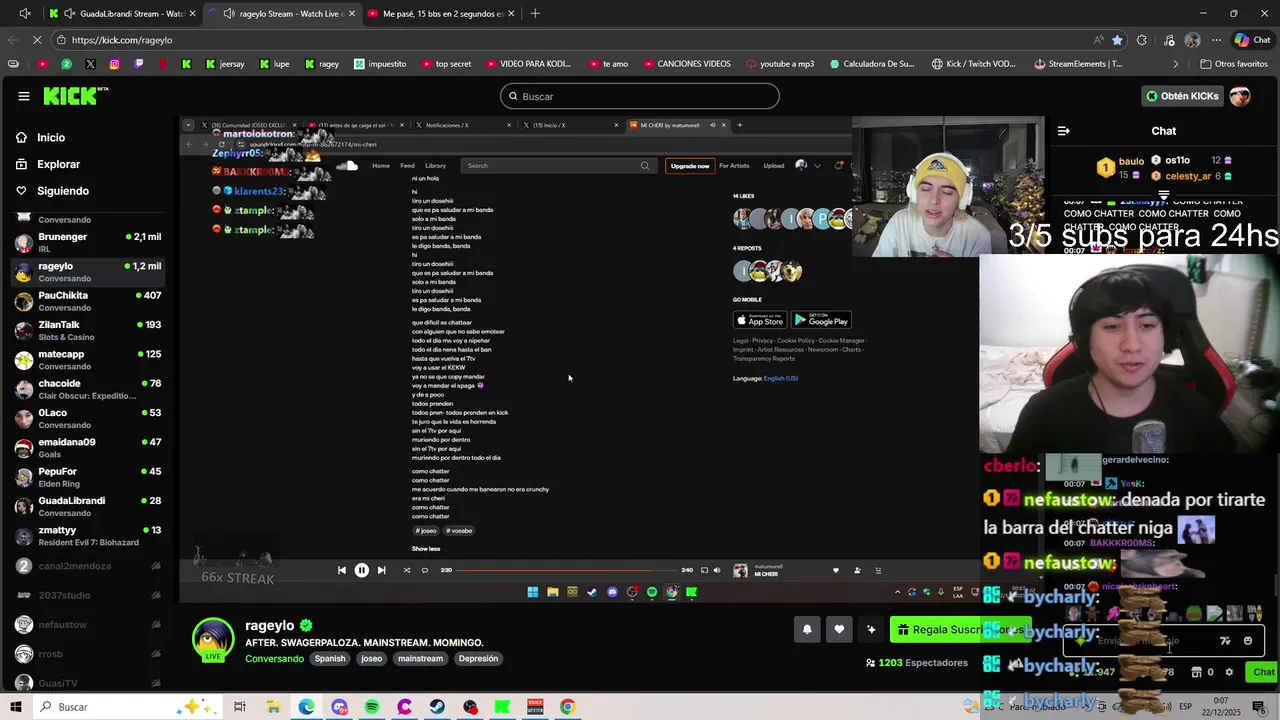The height and width of the screenshot is (720, 1280).
Task: Open matecapp channel in the sidebar
Action: click(87, 360)
